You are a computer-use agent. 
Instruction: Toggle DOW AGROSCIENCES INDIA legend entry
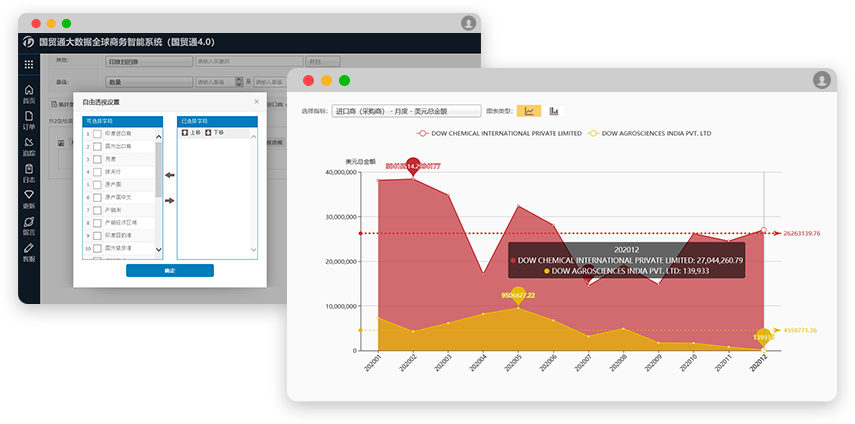pyautogui.click(x=649, y=134)
